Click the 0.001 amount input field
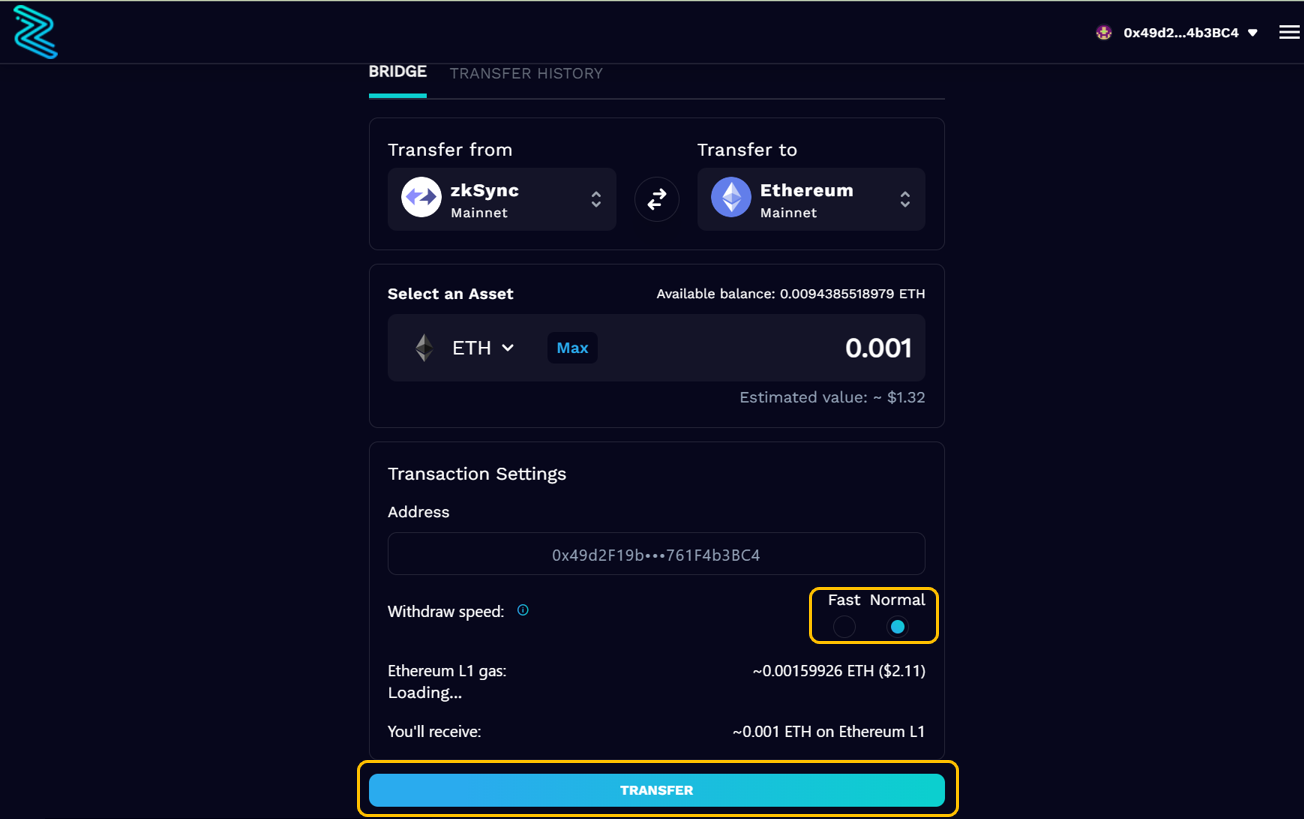The image size is (1304, 819). pos(800,348)
